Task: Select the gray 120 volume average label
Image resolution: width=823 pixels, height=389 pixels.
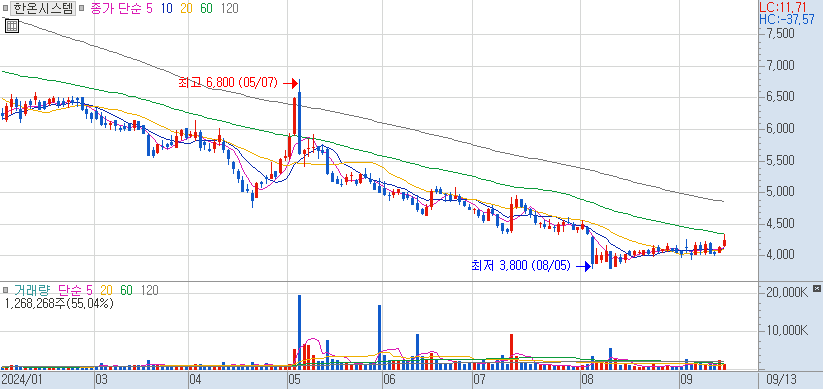Action: (149, 290)
